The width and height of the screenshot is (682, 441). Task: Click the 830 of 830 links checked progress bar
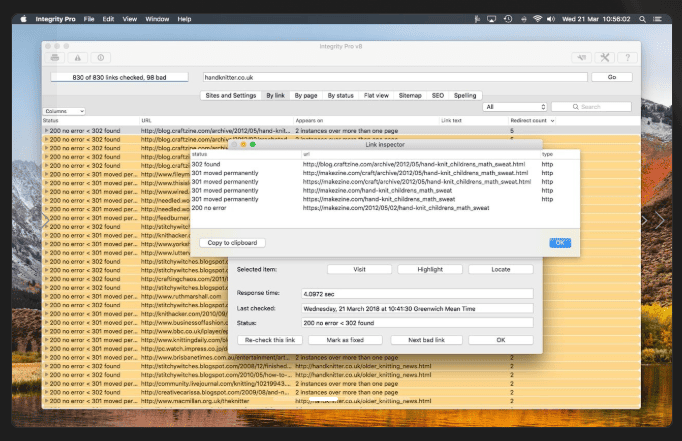119,77
